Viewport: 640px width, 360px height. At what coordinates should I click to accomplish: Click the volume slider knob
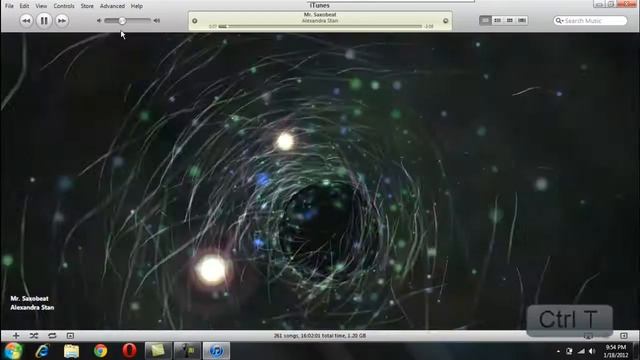pos(122,20)
